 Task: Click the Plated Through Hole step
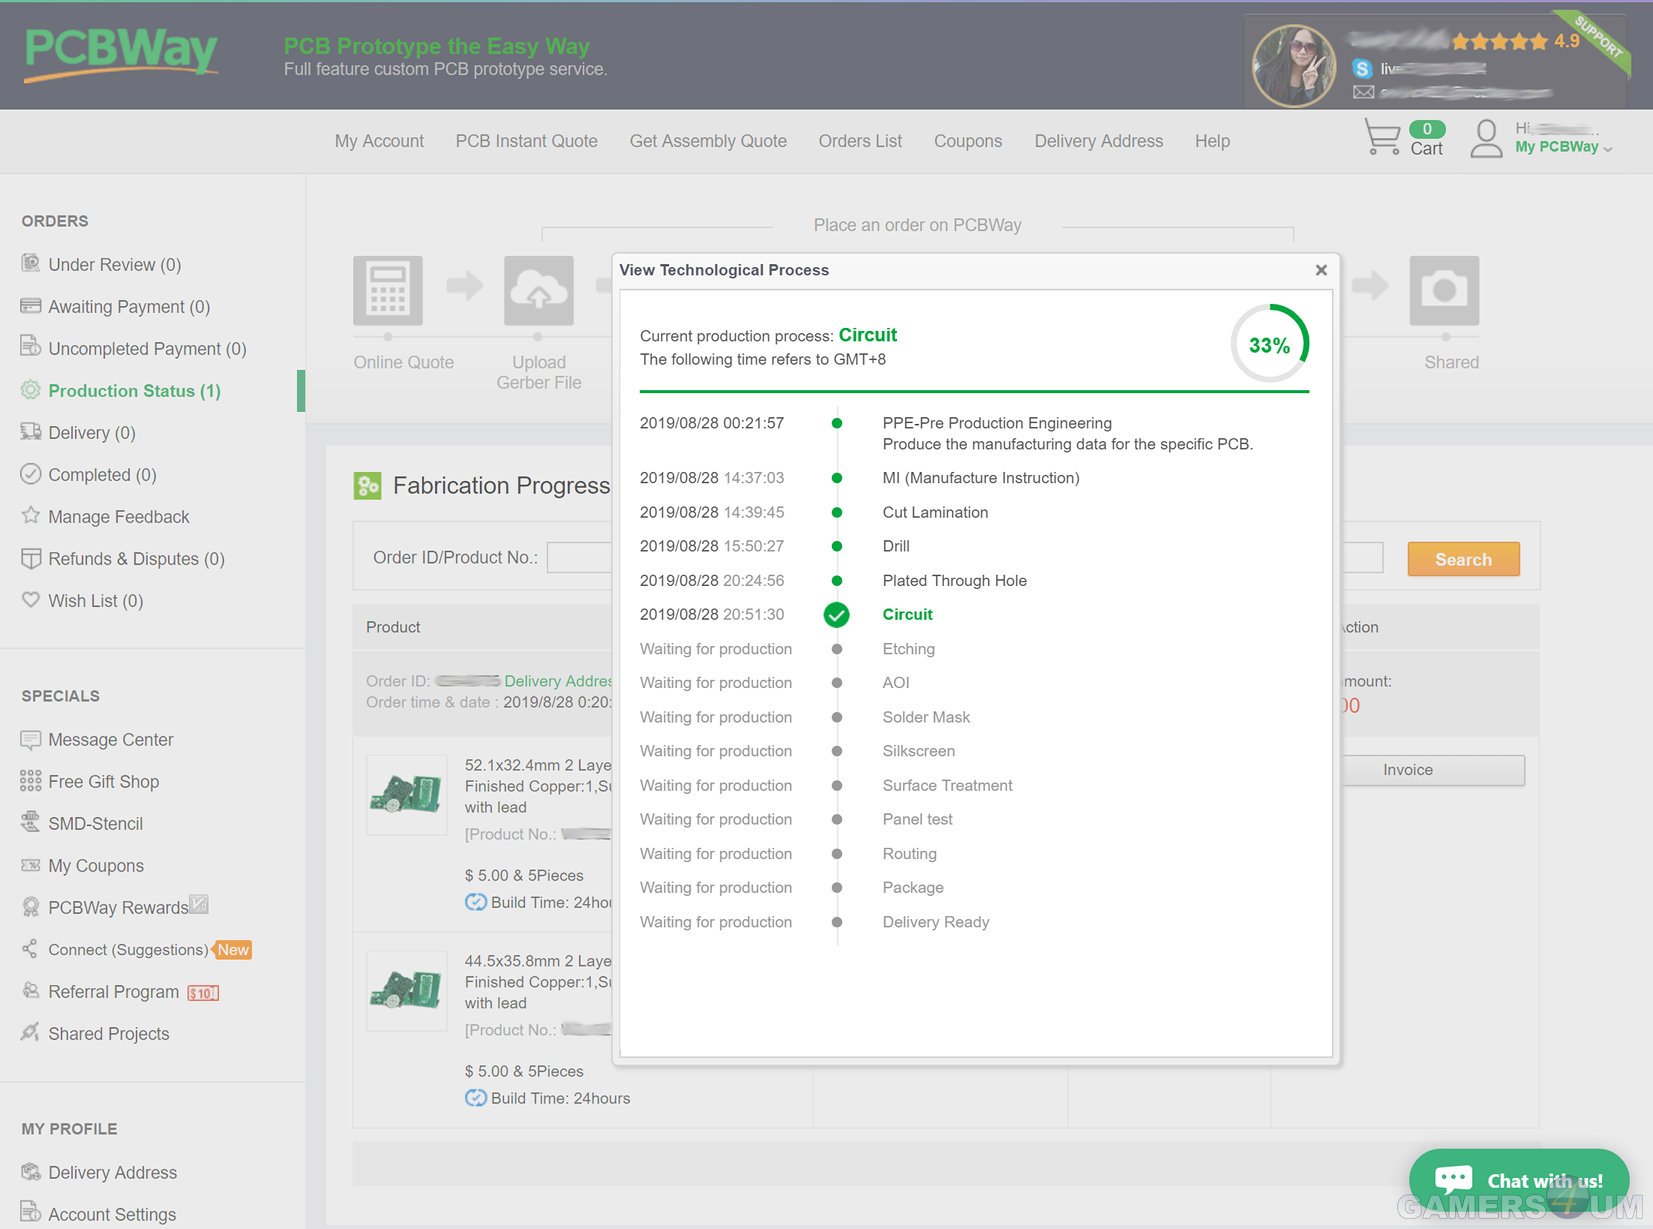pos(955,581)
